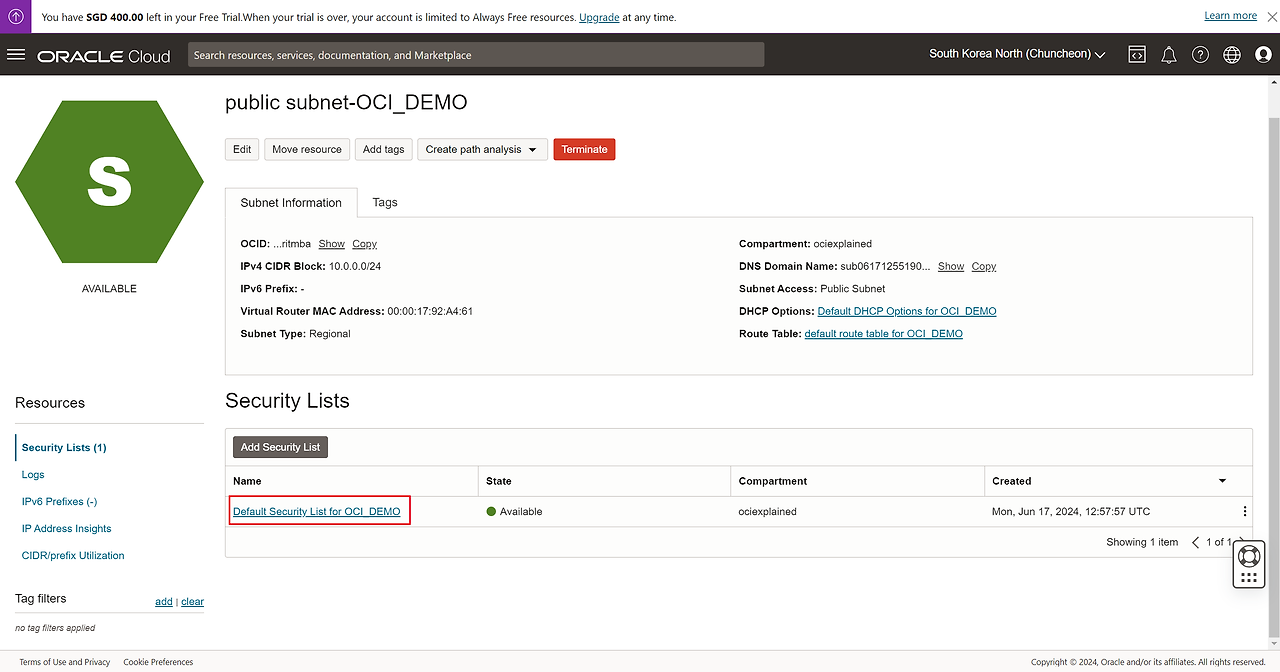This screenshot has width=1280, height=672.
Task: Expand Create path analysis dropdown
Action: 482,149
